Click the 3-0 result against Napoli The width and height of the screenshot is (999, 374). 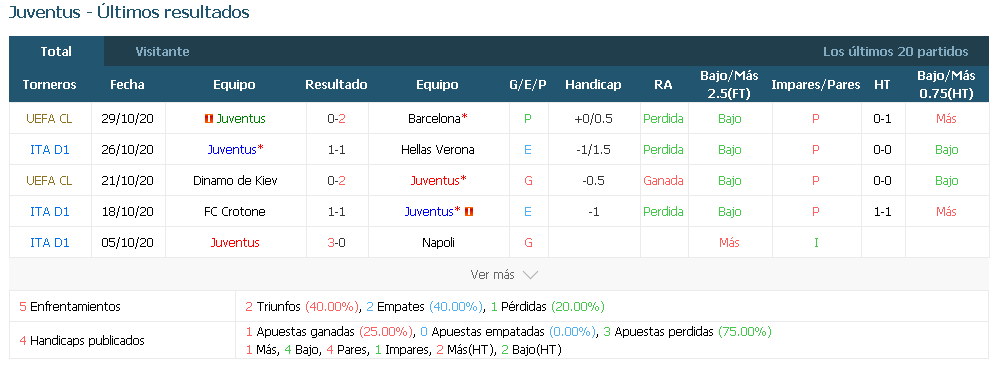pyautogui.click(x=336, y=243)
